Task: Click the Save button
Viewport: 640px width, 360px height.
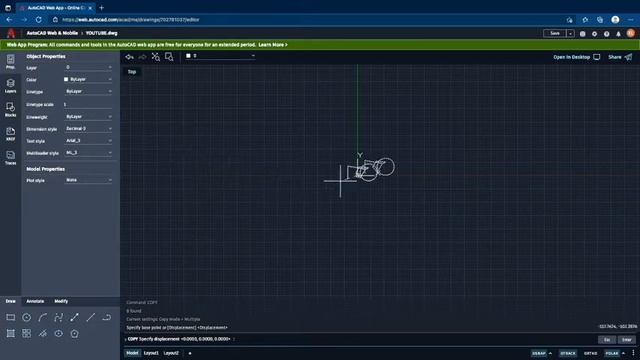Action: [x=555, y=33]
